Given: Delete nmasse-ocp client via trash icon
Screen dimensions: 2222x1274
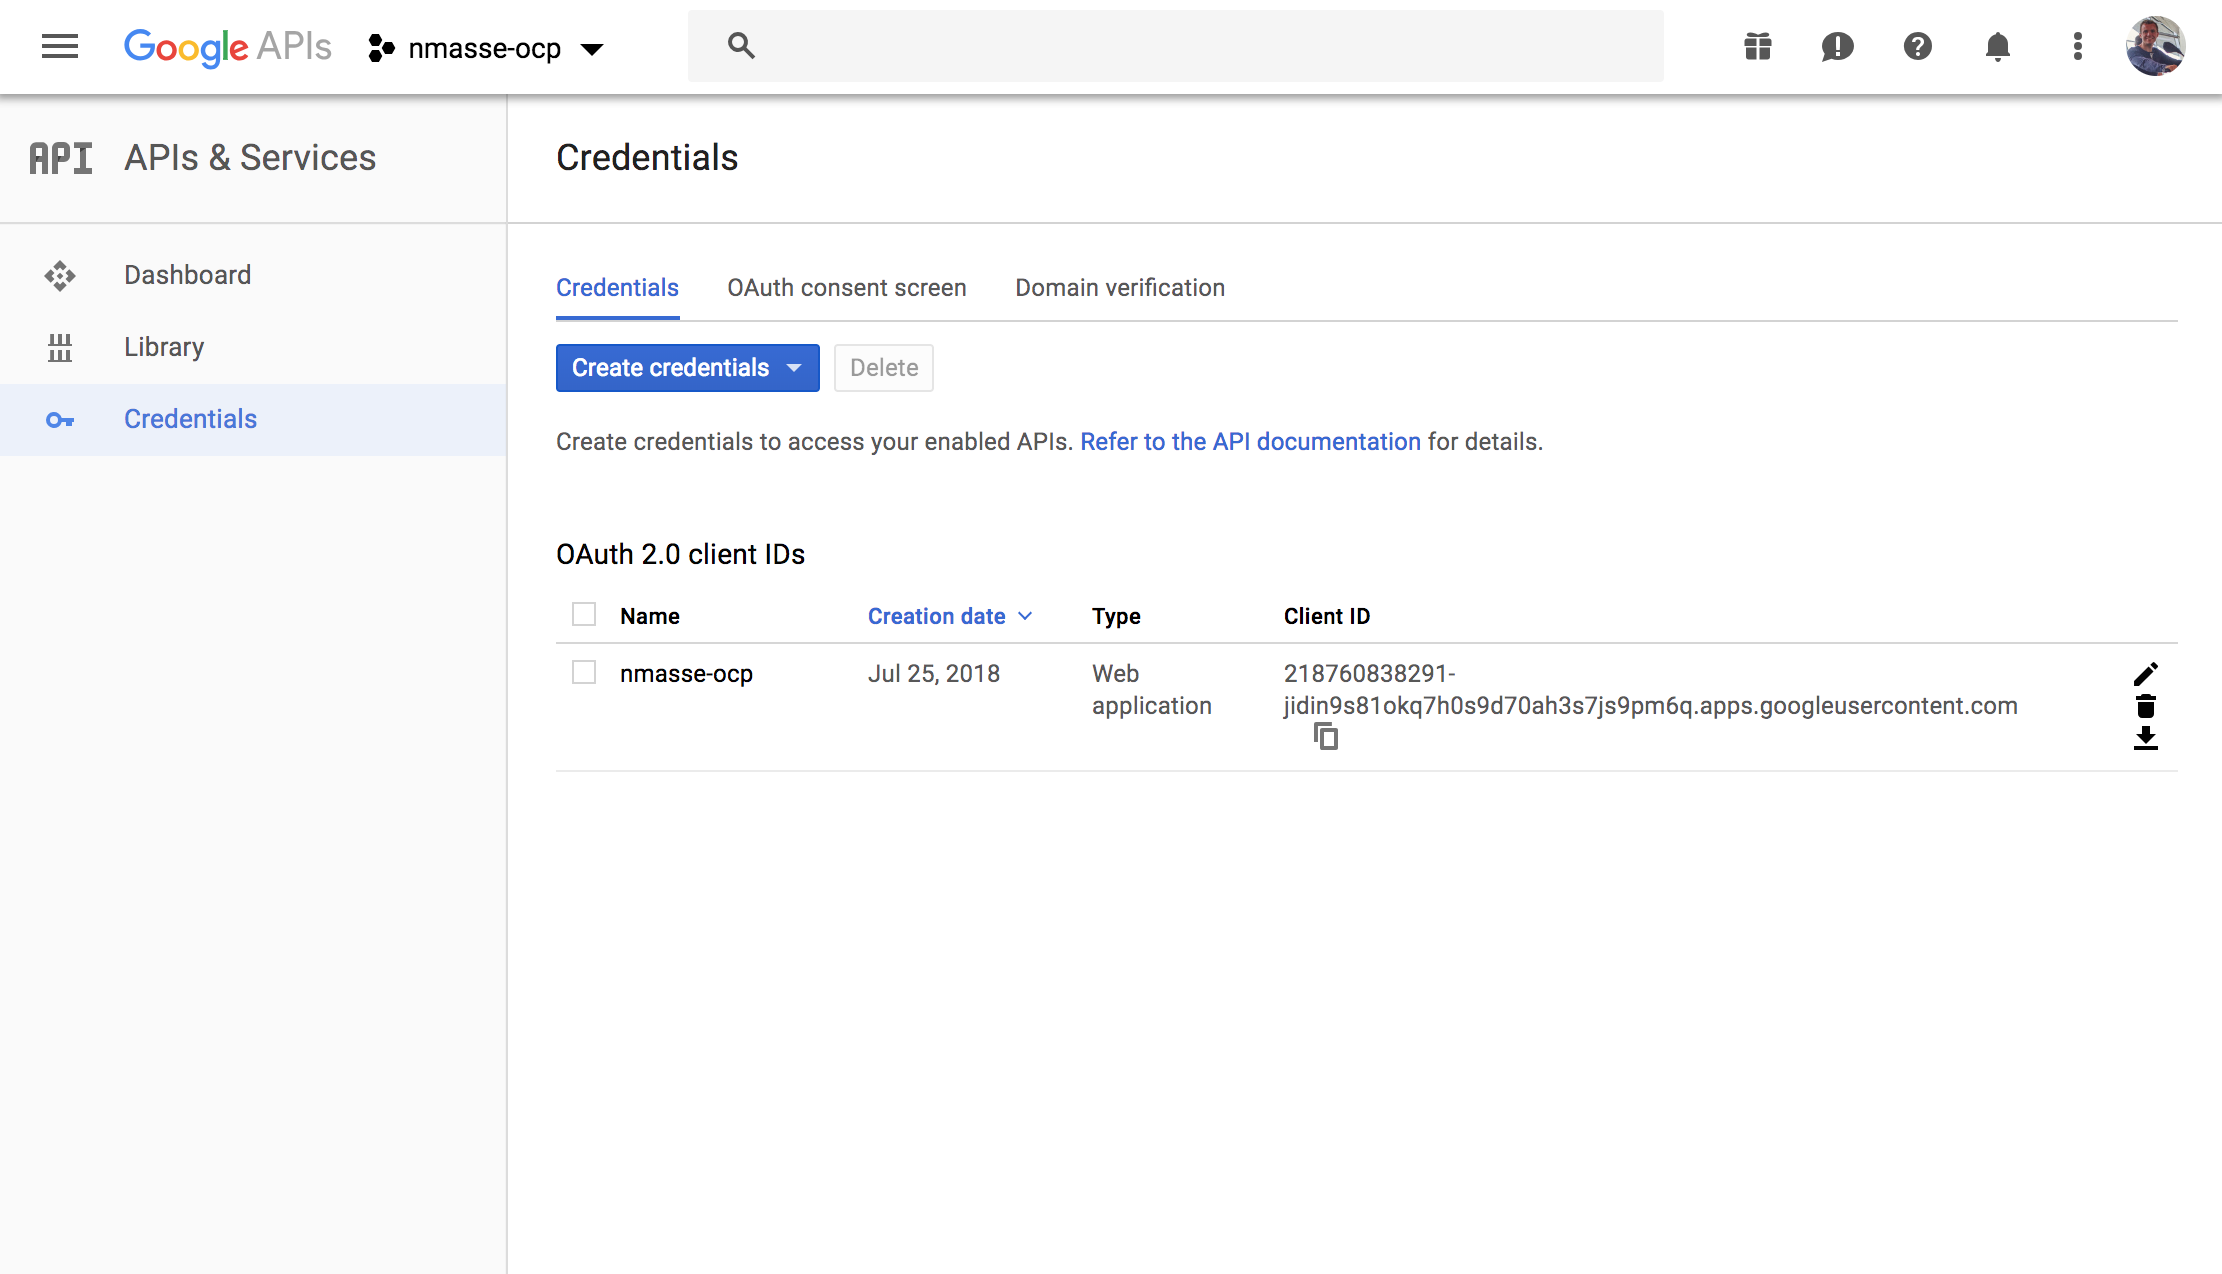Looking at the screenshot, I should coord(2145,706).
